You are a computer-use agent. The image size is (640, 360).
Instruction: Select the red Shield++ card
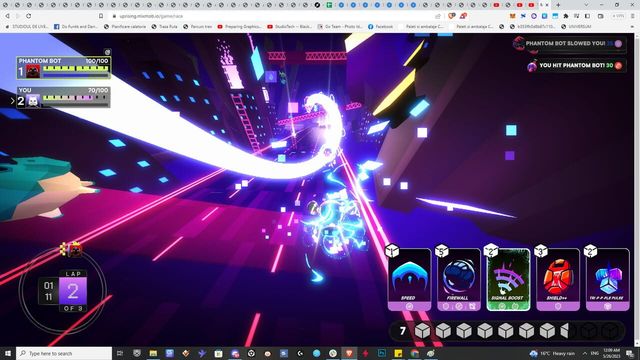pos(558,280)
